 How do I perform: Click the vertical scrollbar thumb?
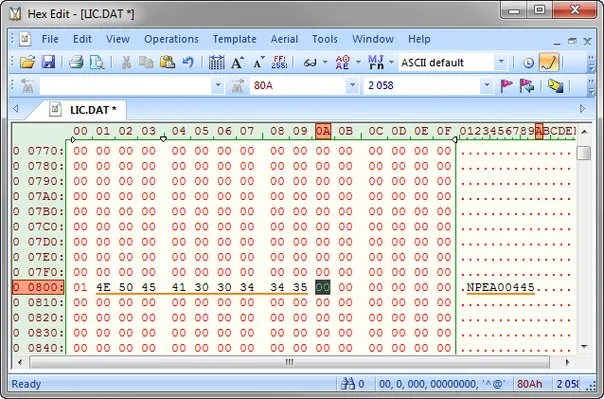tap(584, 153)
